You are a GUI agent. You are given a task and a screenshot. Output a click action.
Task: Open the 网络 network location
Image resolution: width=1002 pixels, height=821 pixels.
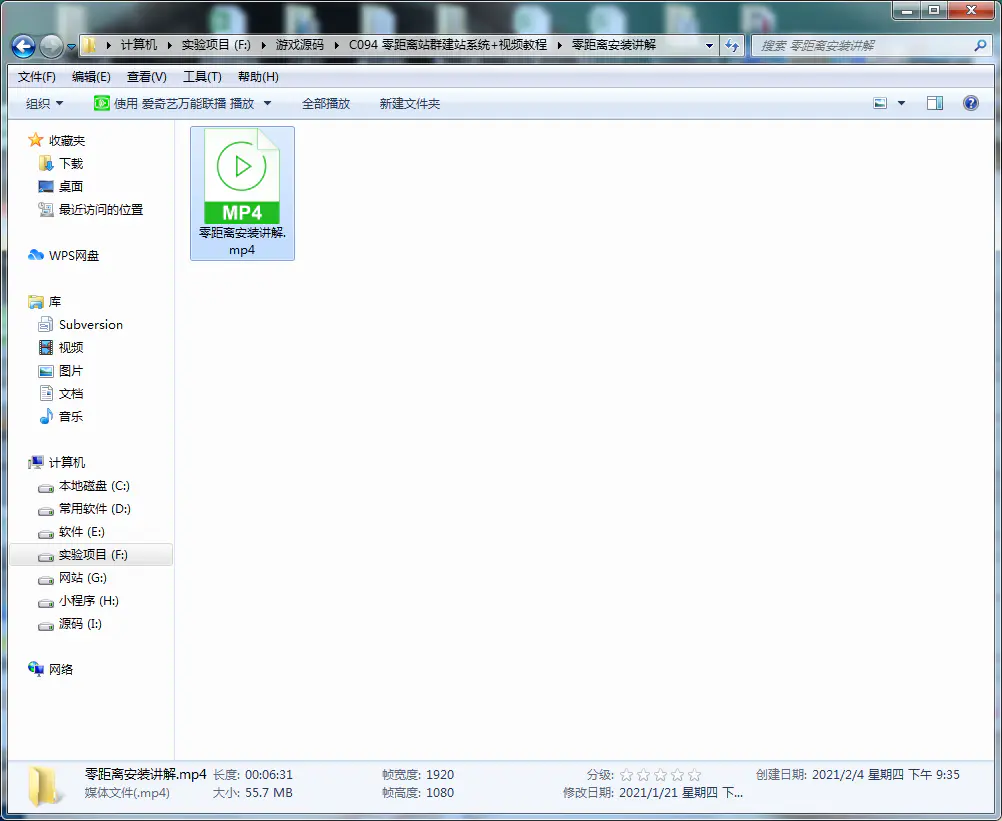click(60, 670)
